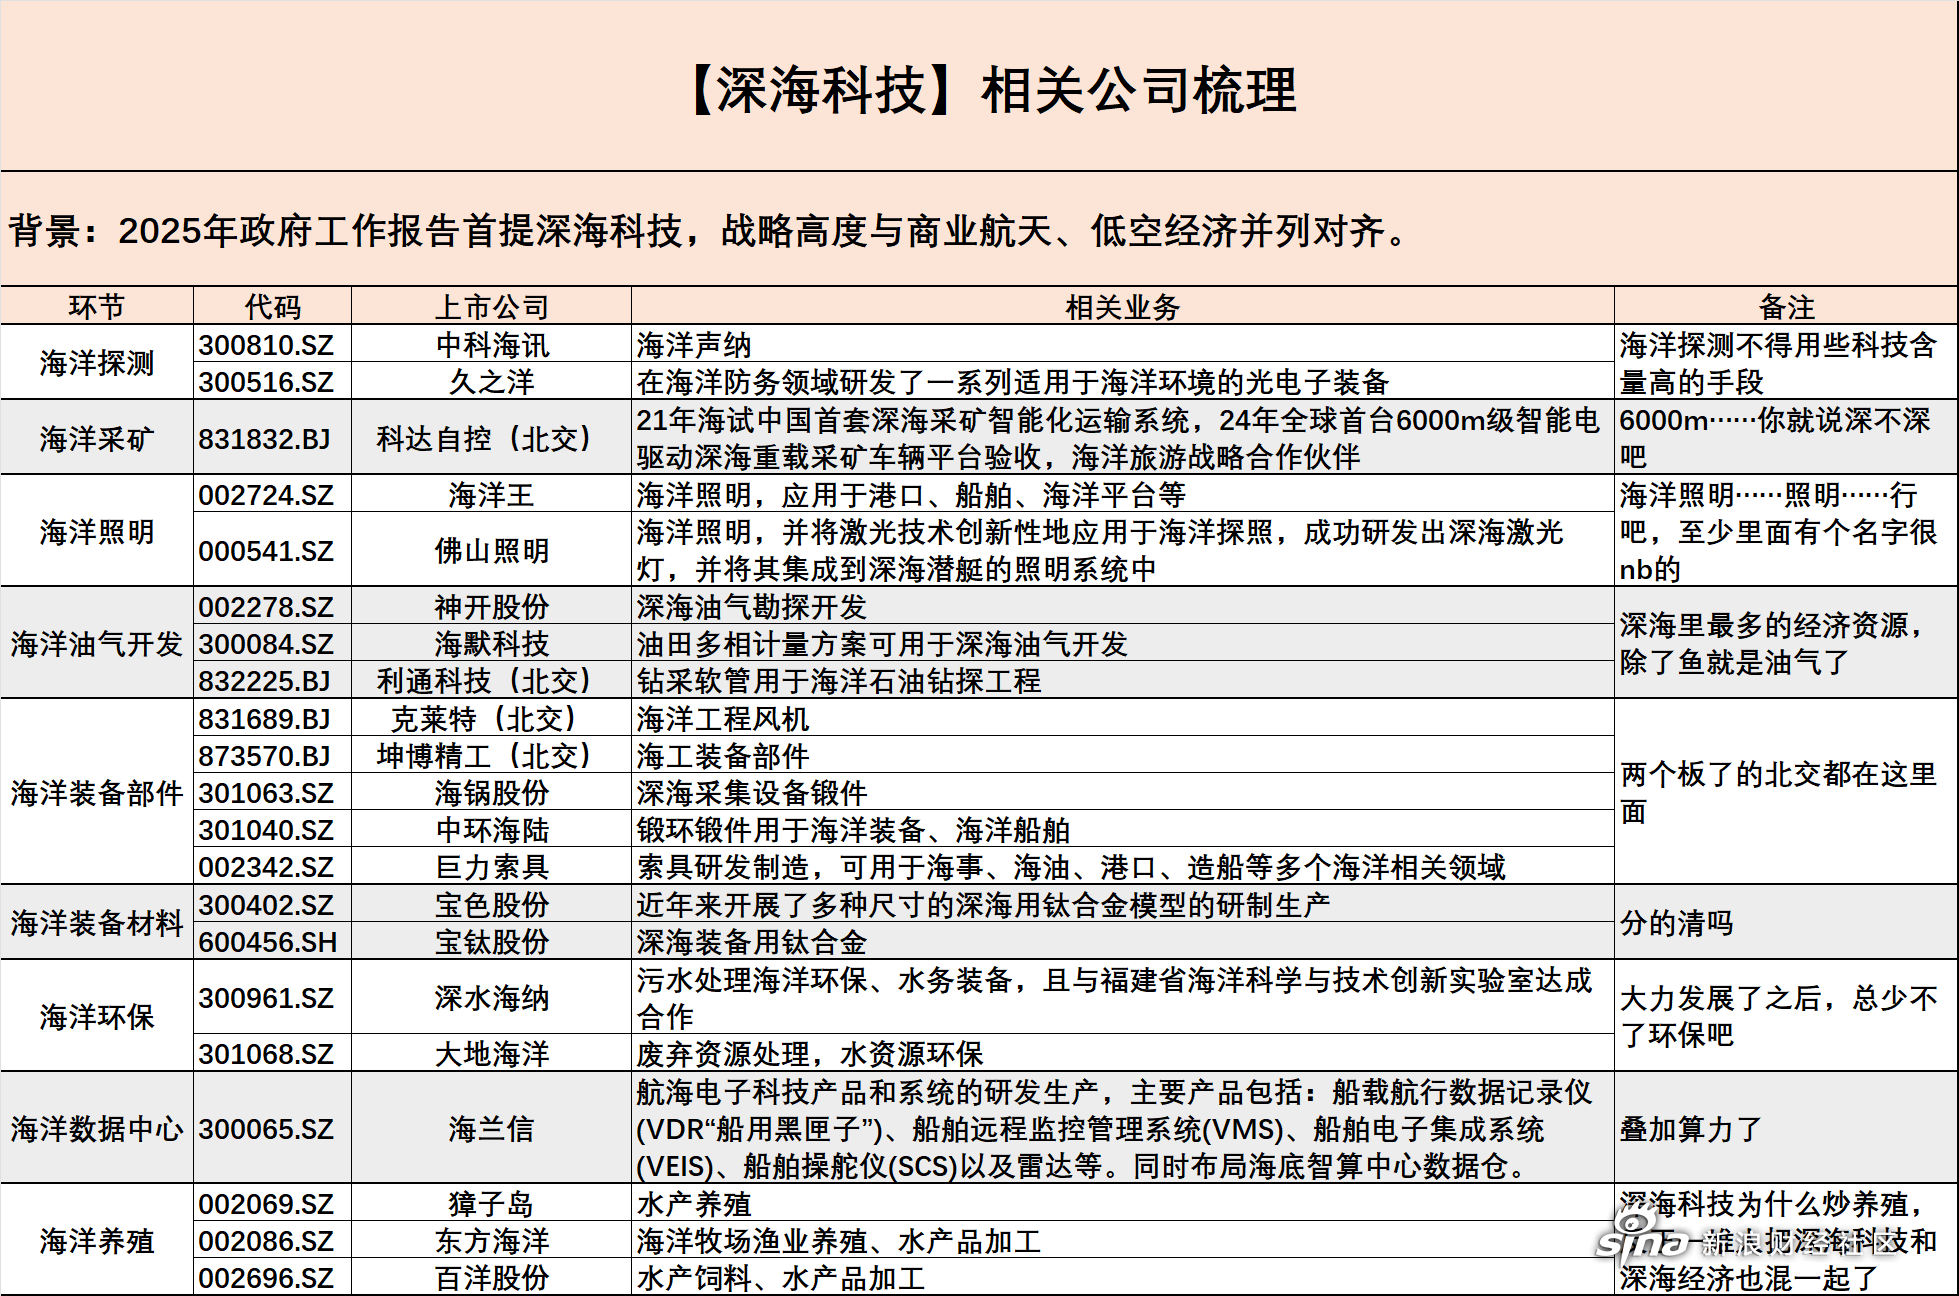Select the 海洋采矿 category cell
Viewport: 1959px width, 1296px height.
[97, 438]
